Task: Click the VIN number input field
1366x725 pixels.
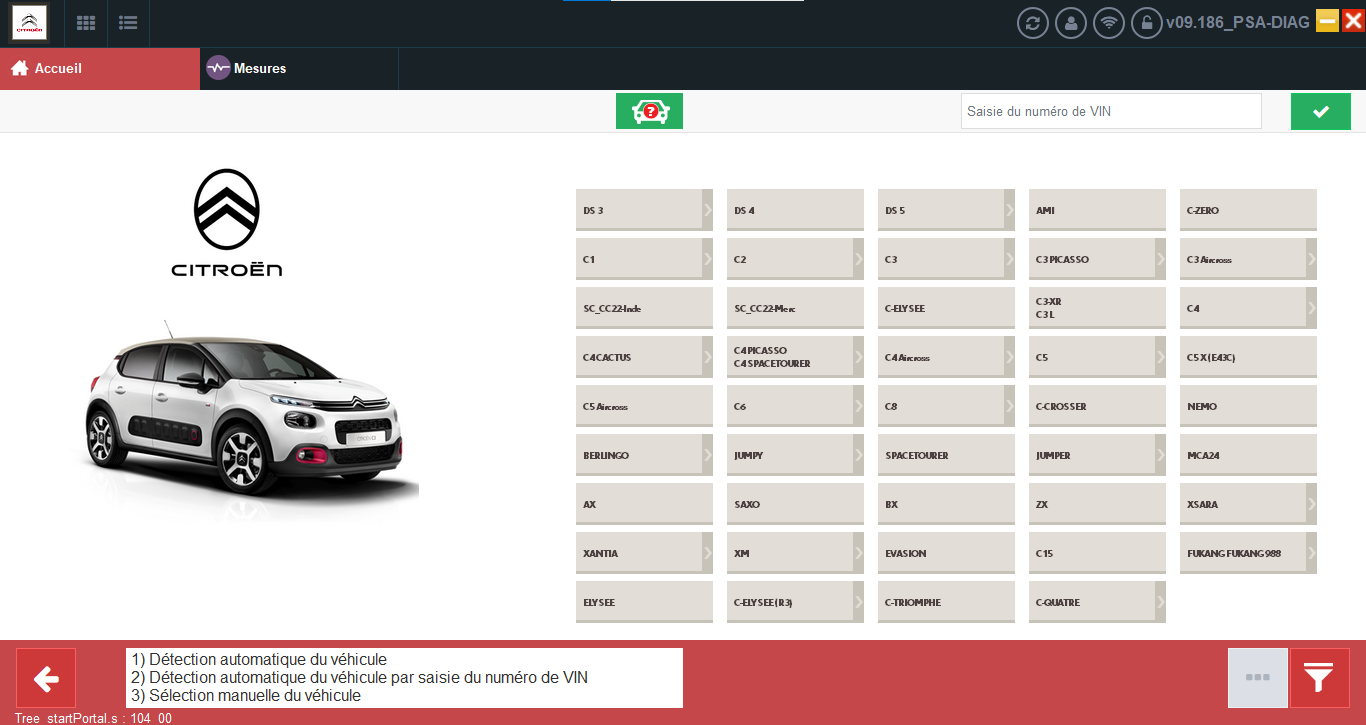Action: 1111,111
